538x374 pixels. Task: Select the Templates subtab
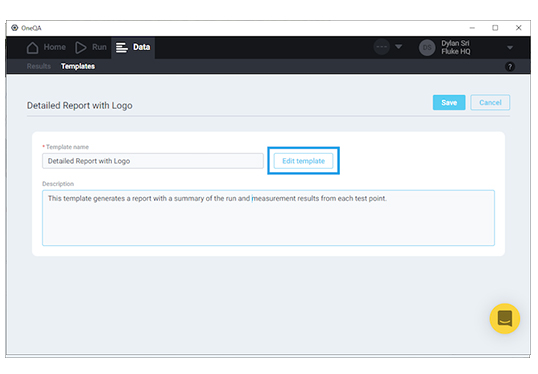[x=78, y=66]
